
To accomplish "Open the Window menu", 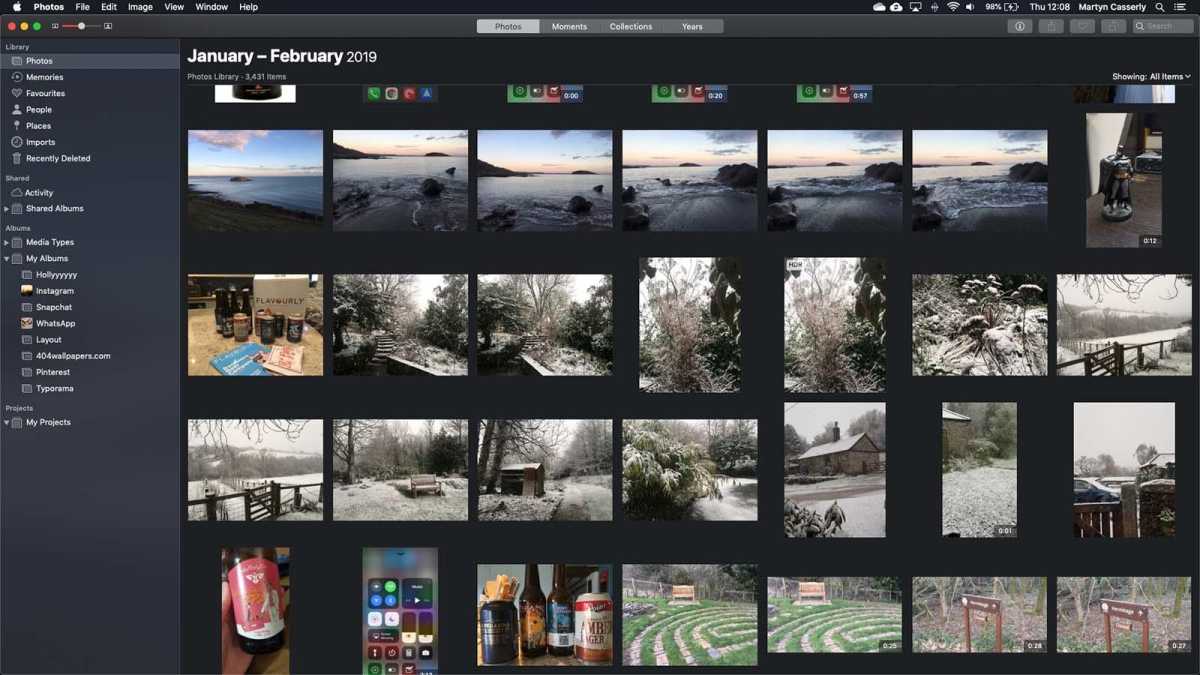I will coord(211,7).
